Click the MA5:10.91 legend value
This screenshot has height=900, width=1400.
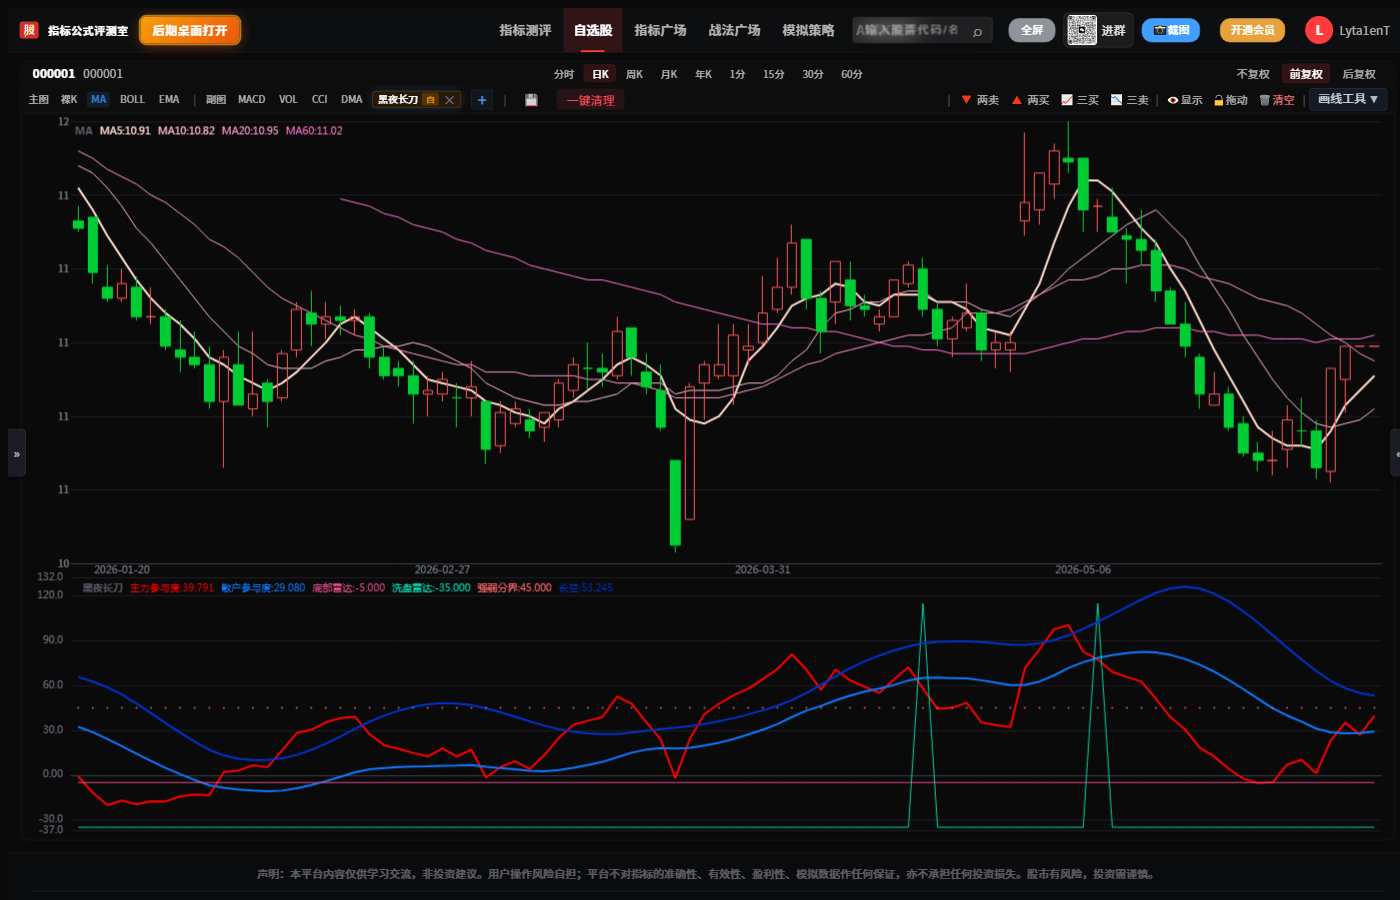[x=125, y=131]
